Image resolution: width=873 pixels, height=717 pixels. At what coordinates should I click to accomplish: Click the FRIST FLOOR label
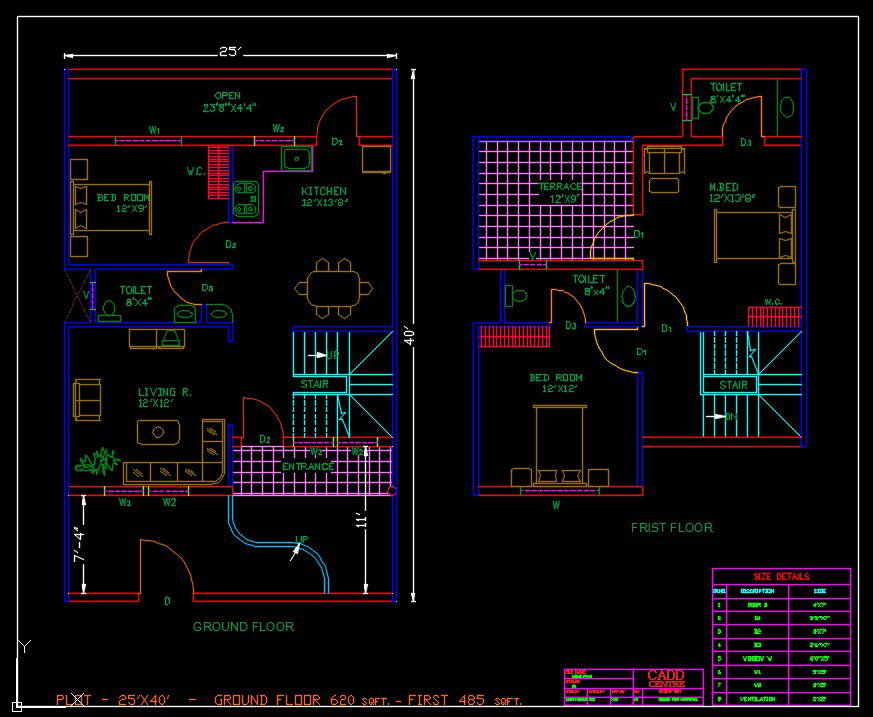(673, 528)
